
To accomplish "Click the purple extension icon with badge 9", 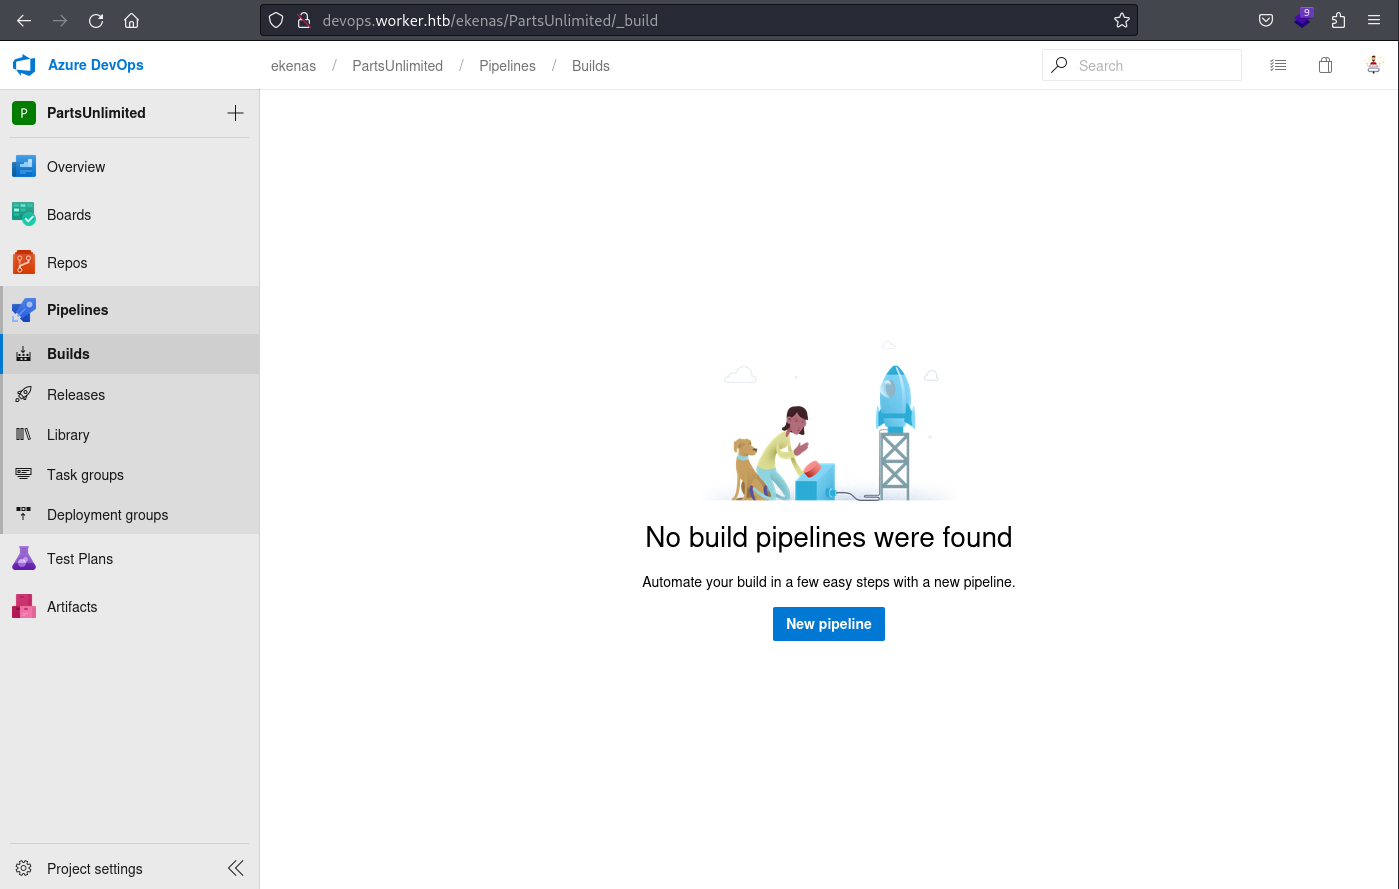I will (x=1302, y=19).
